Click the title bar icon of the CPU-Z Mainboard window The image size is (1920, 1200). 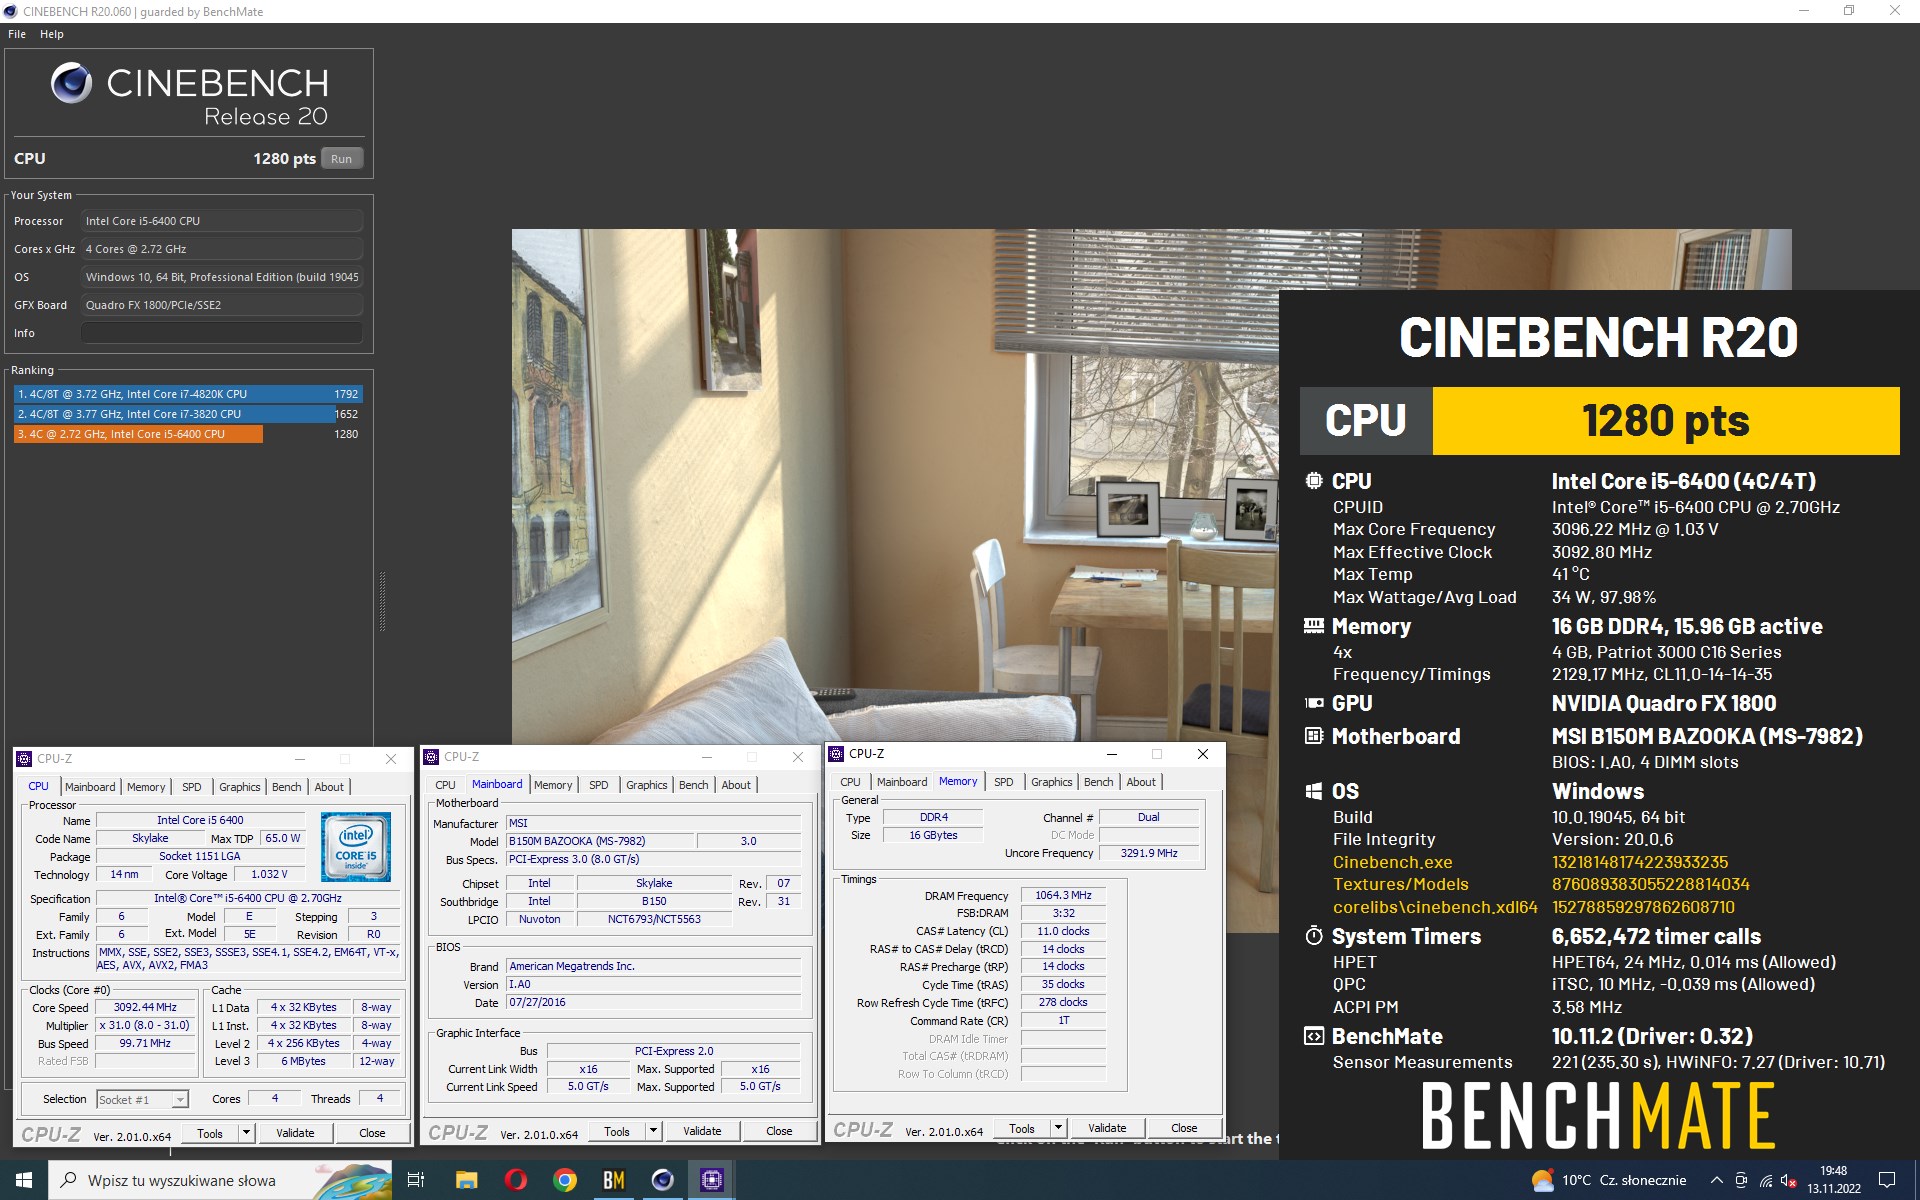432,757
